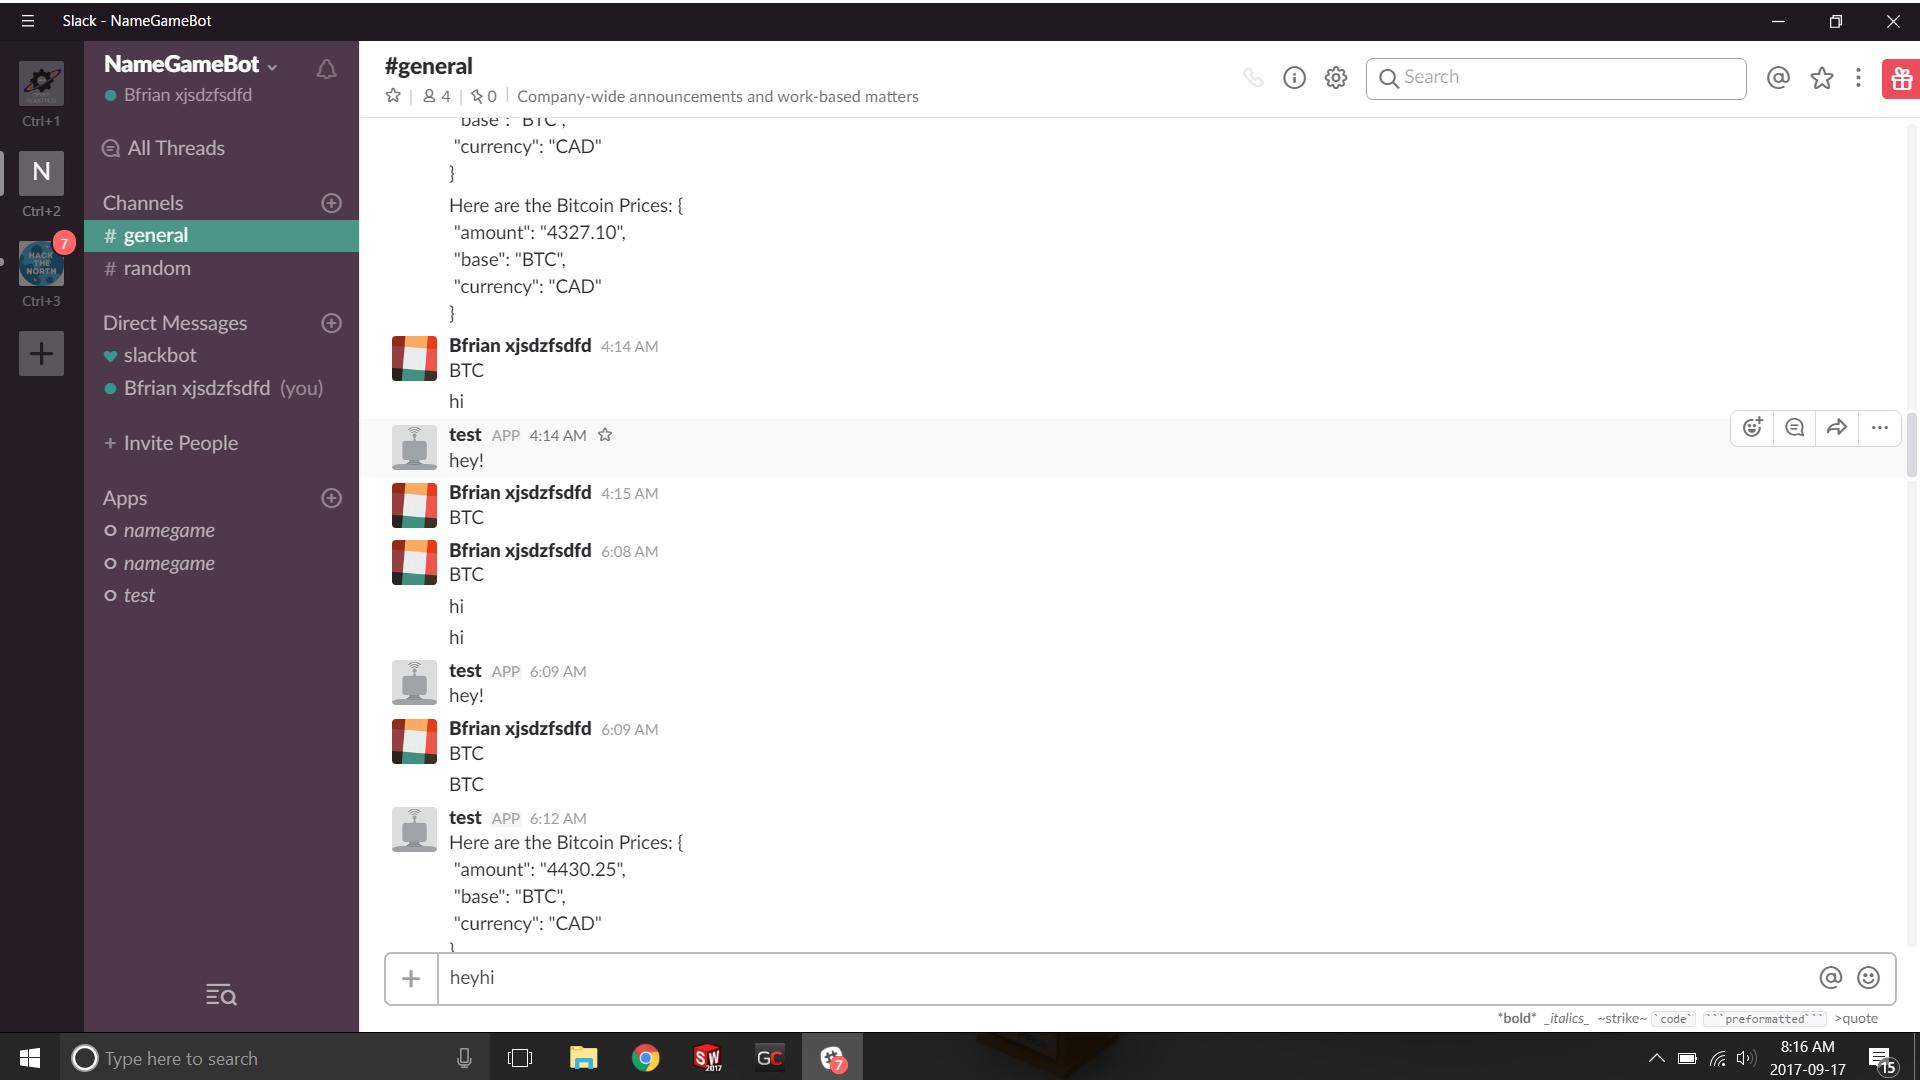Open emoji picker in message box
1920x1080 pixels.
tap(1868, 978)
